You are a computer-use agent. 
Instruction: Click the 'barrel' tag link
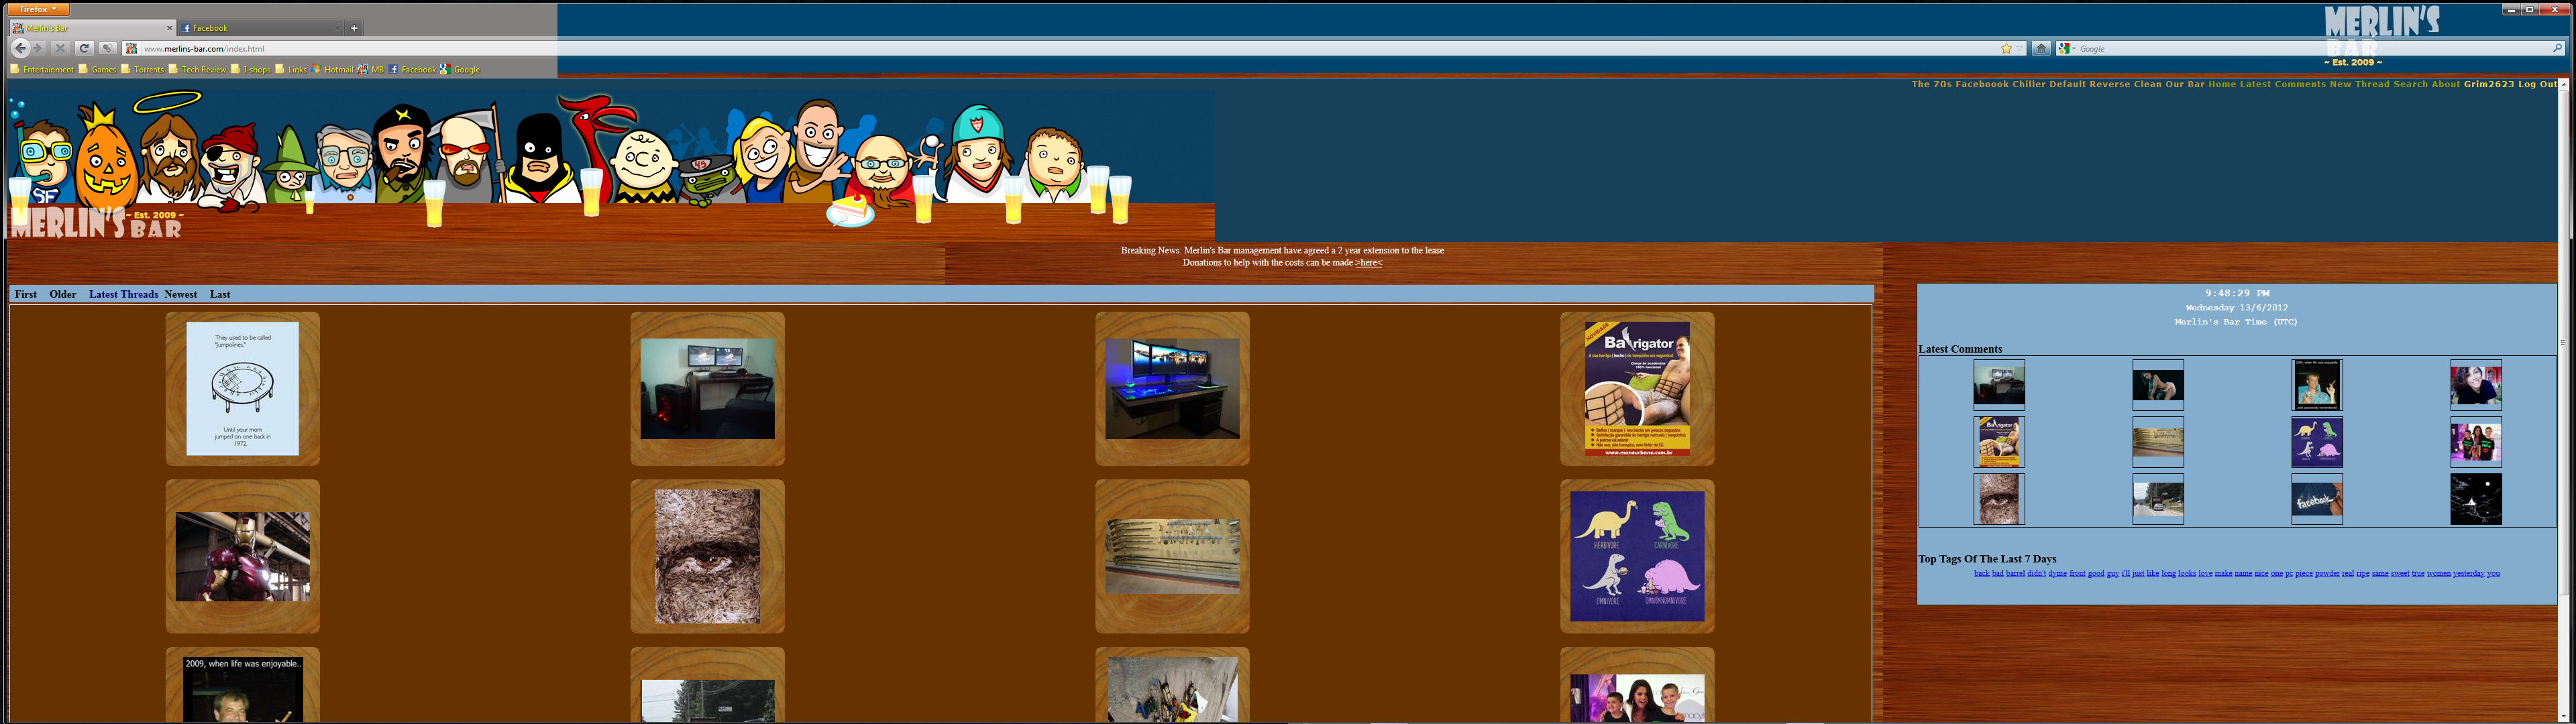click(2015, 573)
